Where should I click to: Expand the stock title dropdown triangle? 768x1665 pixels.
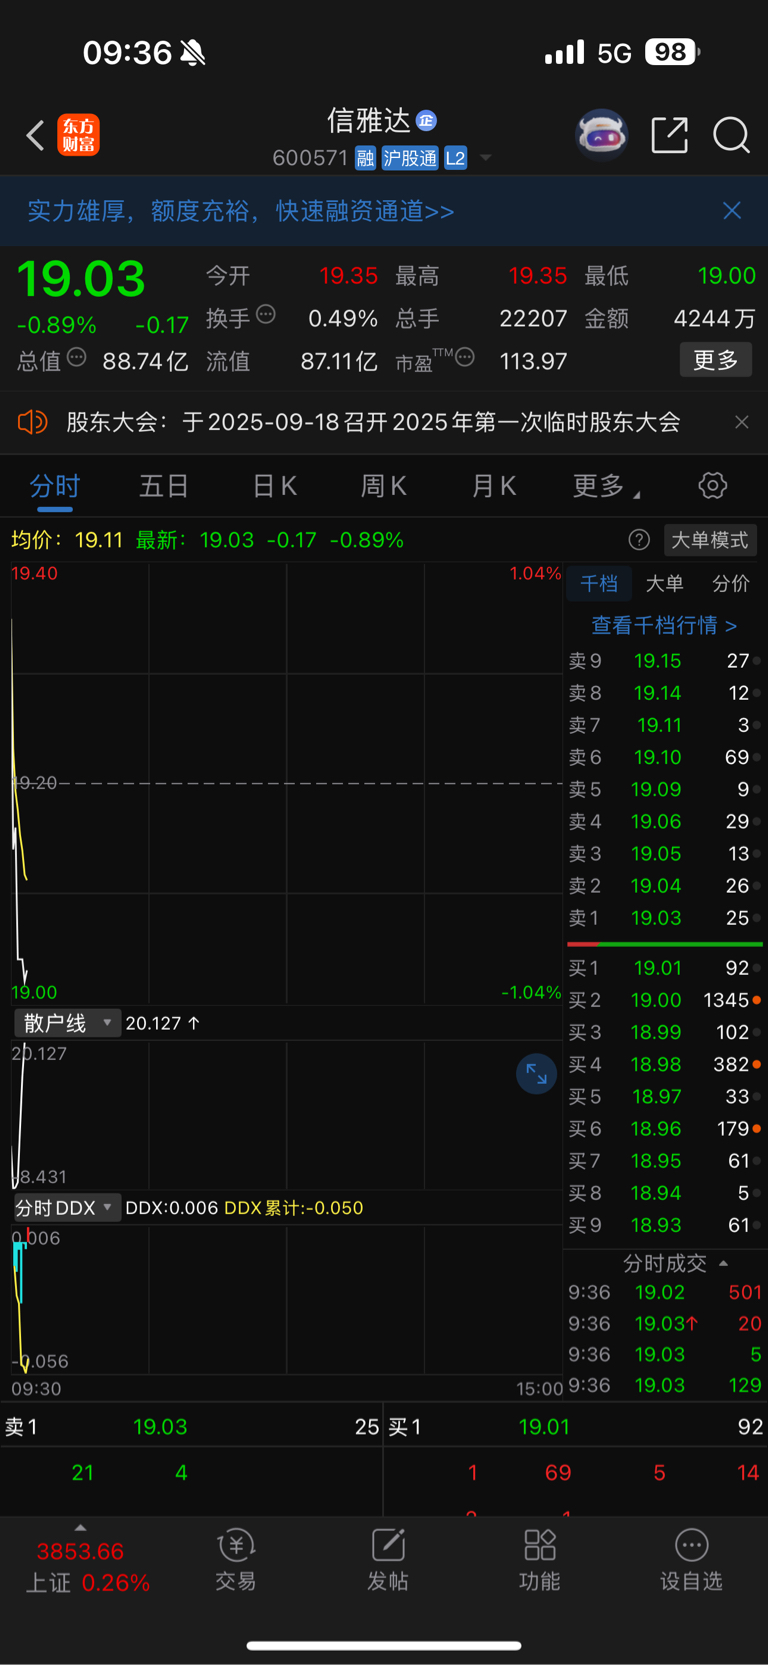[486, 158]
